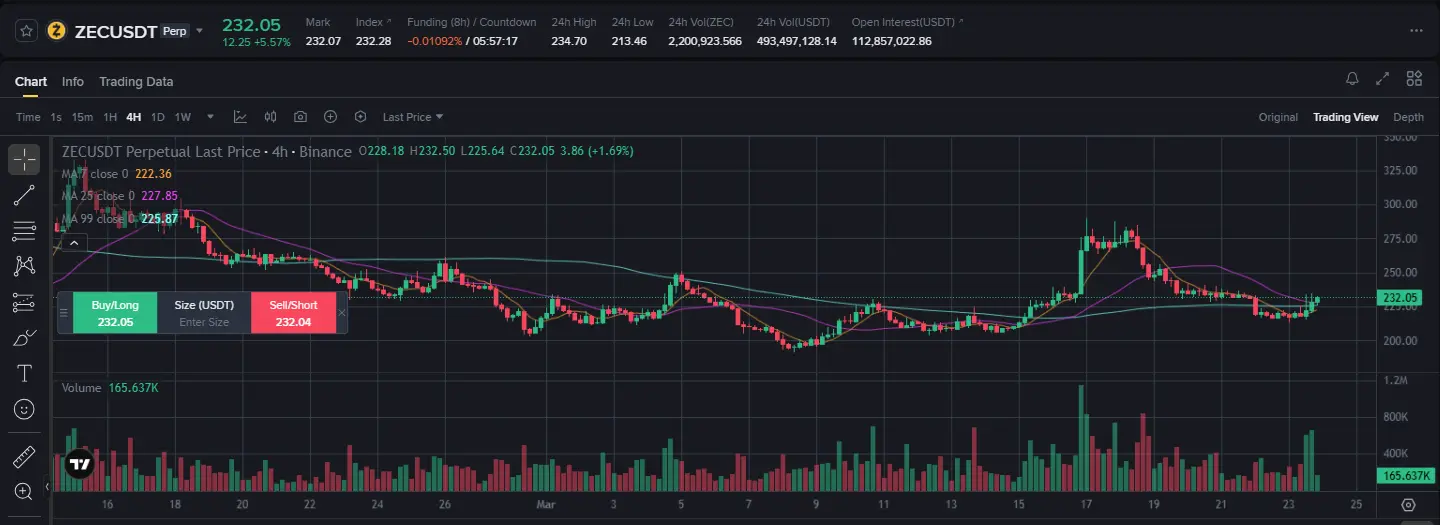The width and height of the screenshot is (1440, 525).
Task: Click the circled plus icon in toolbar
Action: coord(330,117)
